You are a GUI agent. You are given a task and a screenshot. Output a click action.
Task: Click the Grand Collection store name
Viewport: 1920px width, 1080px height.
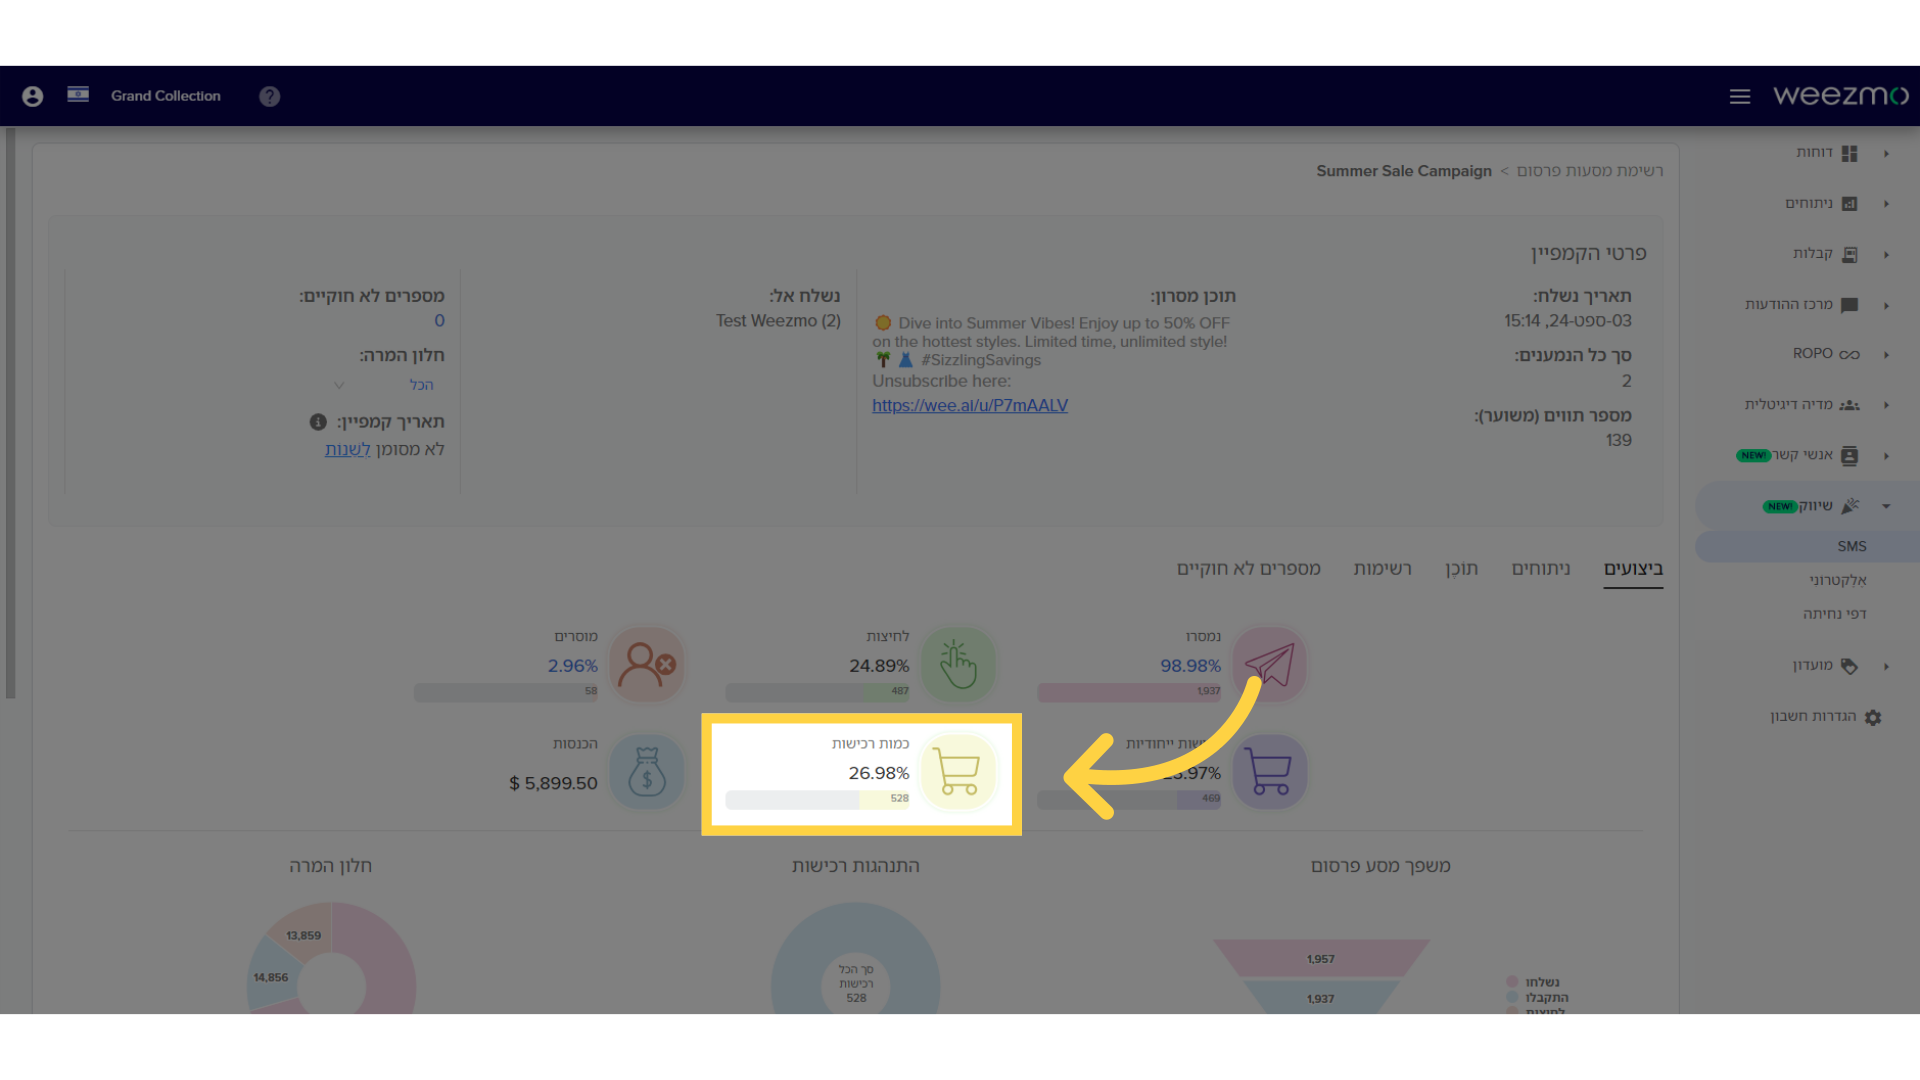coord(165,96)
